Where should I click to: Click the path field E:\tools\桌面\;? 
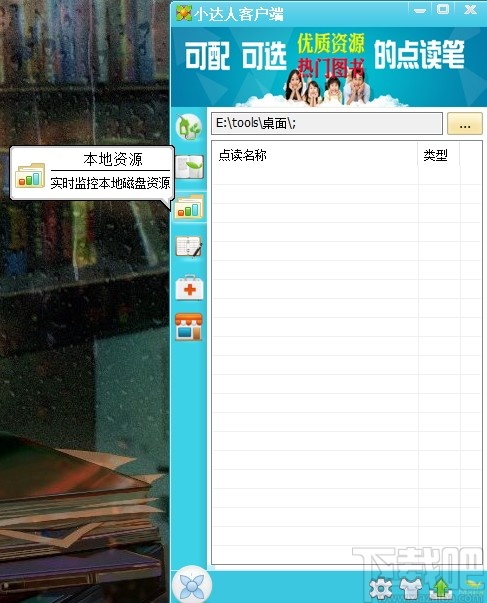click(x=327, y=123)
